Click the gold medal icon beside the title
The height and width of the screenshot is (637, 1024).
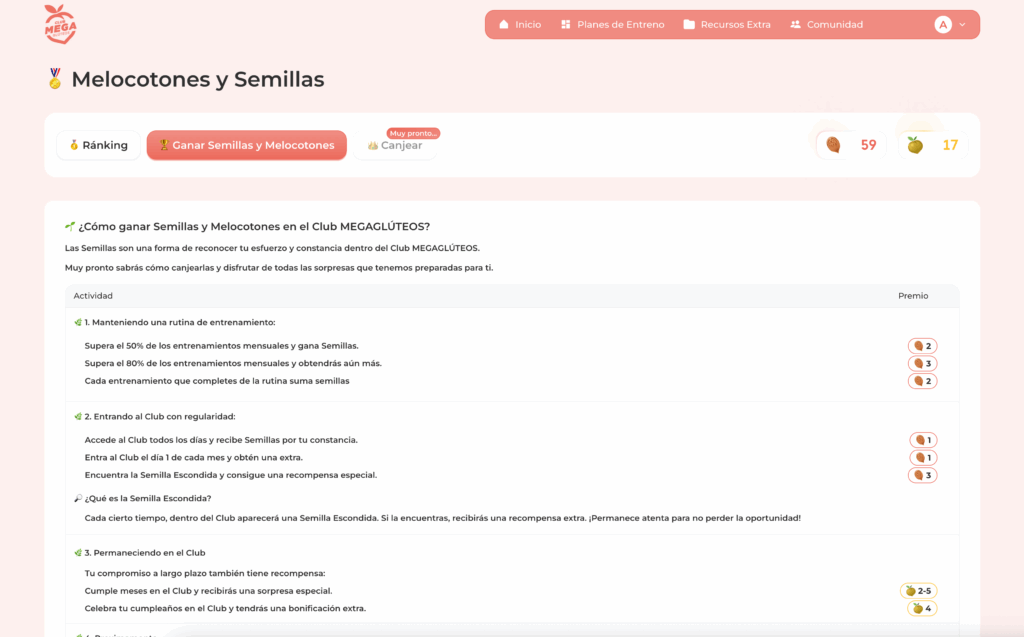coord(55,79)
